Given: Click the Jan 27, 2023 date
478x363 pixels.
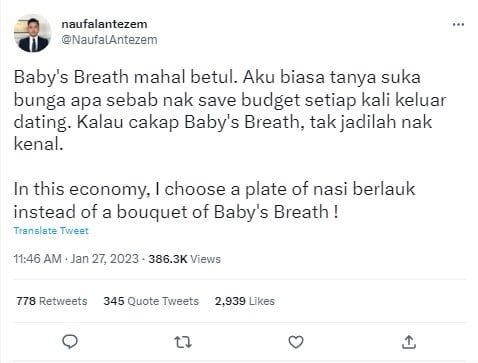Looking at the screenshot, I should point(104,259).
